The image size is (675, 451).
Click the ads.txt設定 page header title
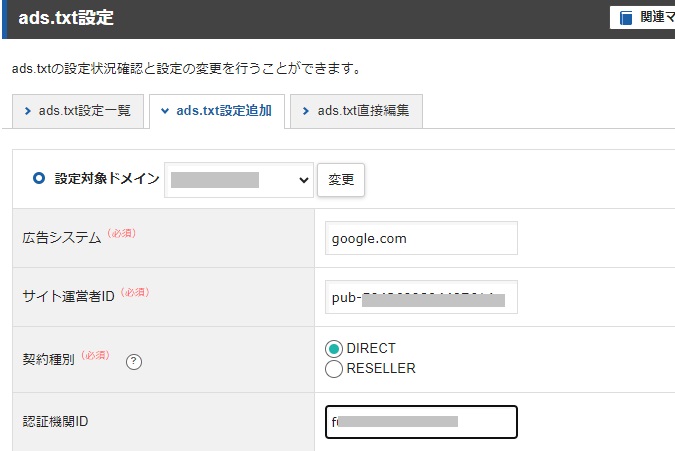pos(66,18)
